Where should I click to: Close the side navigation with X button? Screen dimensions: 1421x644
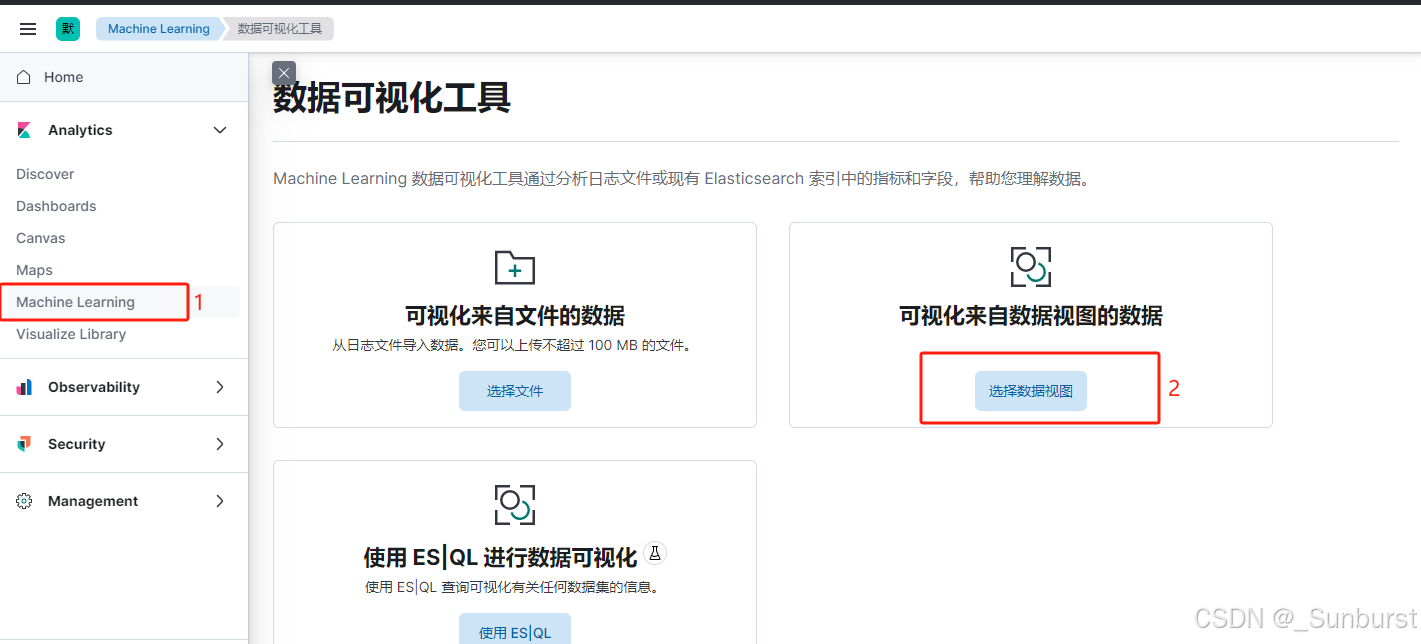[x=284, y=73]
